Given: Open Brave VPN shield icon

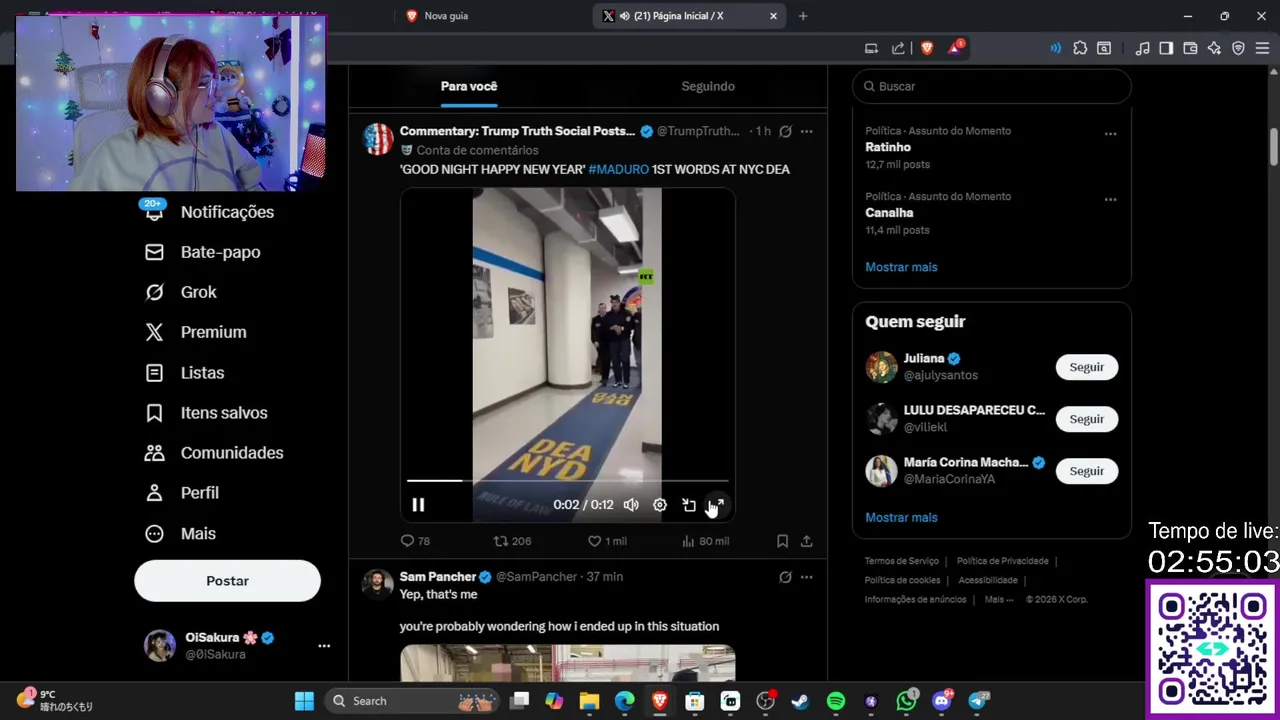Looking at the screenshot, I should tap(1238, 48).
